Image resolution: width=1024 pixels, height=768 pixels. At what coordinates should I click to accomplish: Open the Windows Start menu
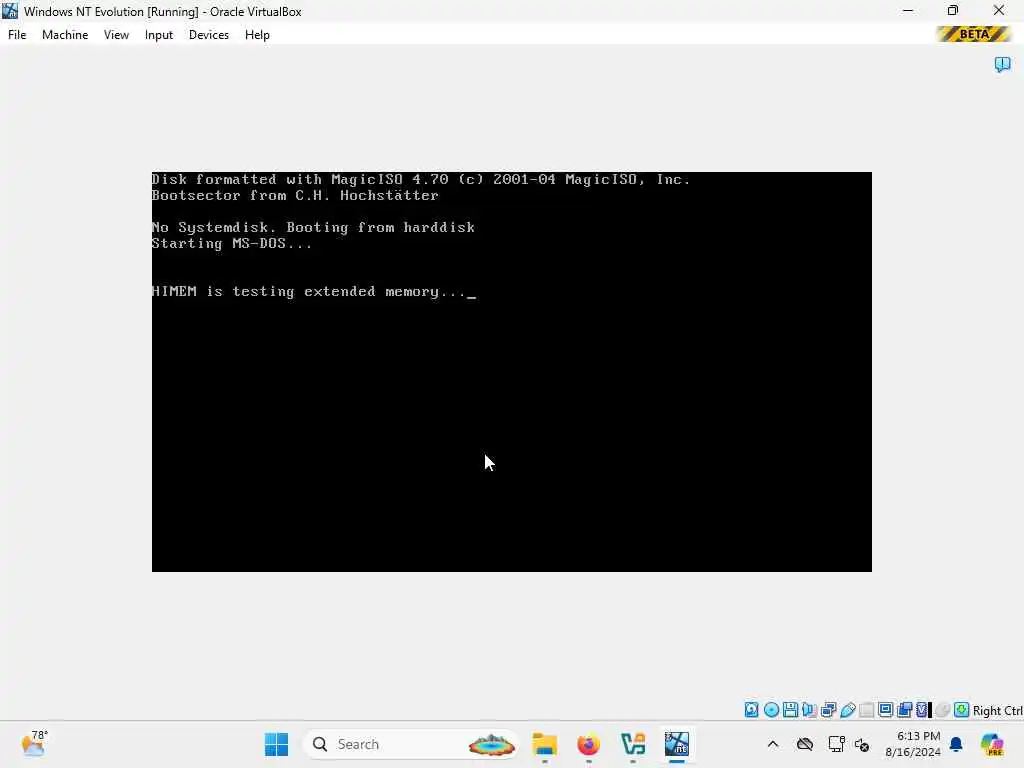[x=276, y=744]
